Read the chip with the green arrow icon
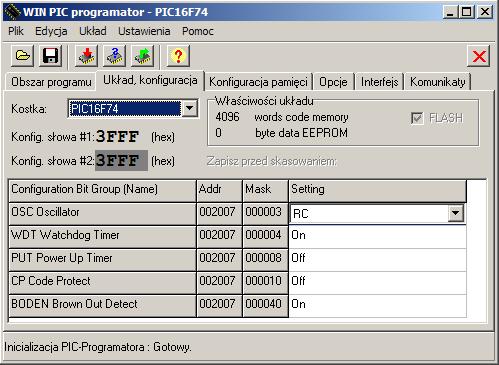This screenshot has height=365, width=499. (143, 56)
